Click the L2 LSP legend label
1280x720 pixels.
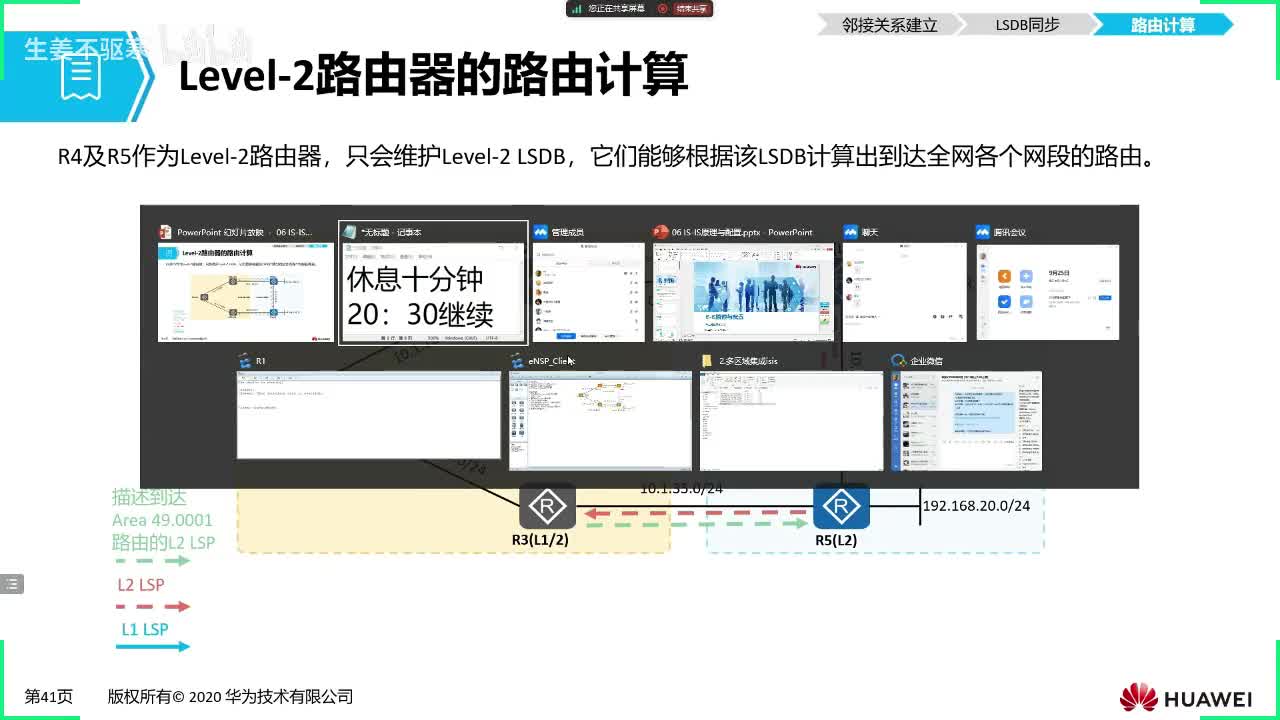click(141, 584)
